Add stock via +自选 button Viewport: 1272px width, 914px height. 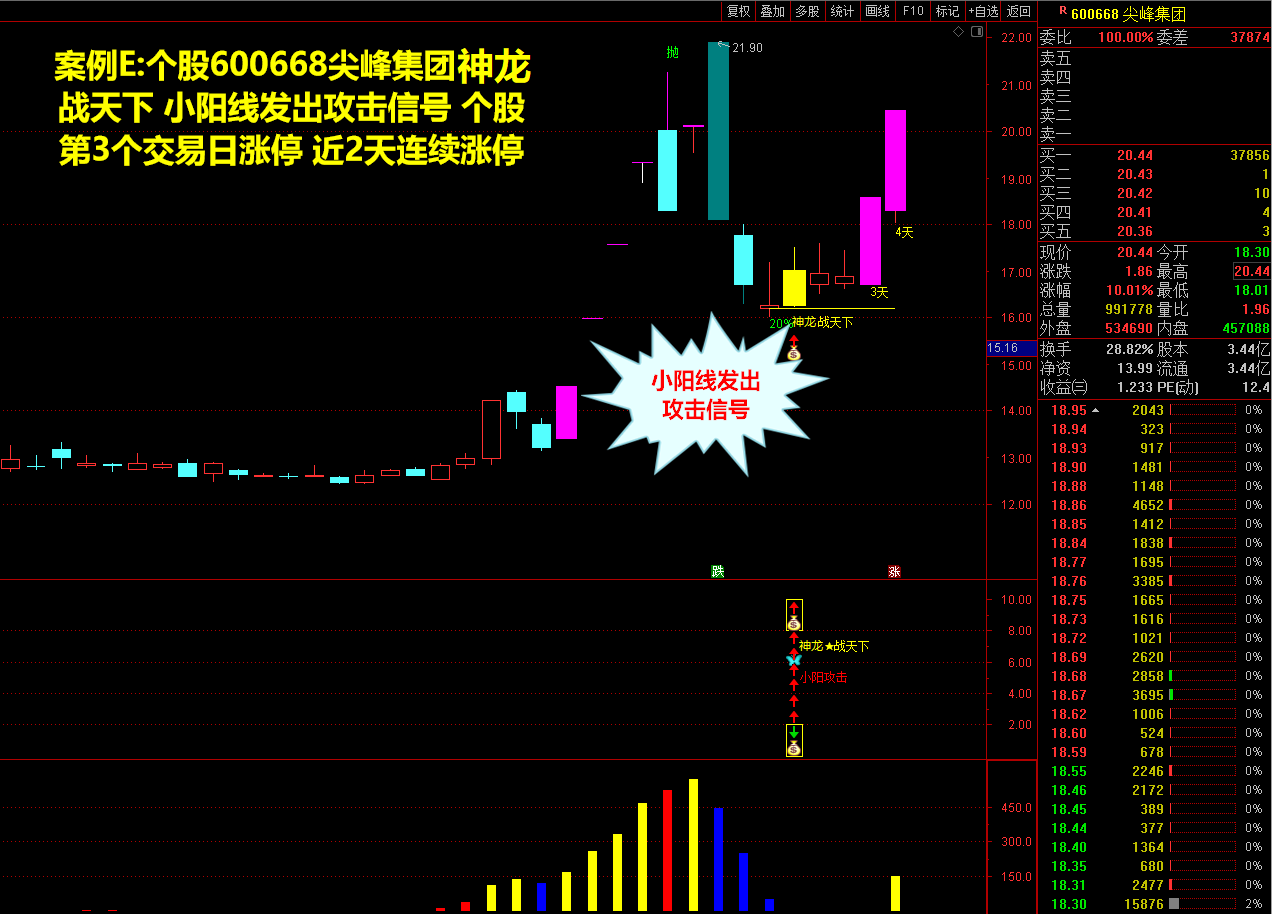pos(983,11)
